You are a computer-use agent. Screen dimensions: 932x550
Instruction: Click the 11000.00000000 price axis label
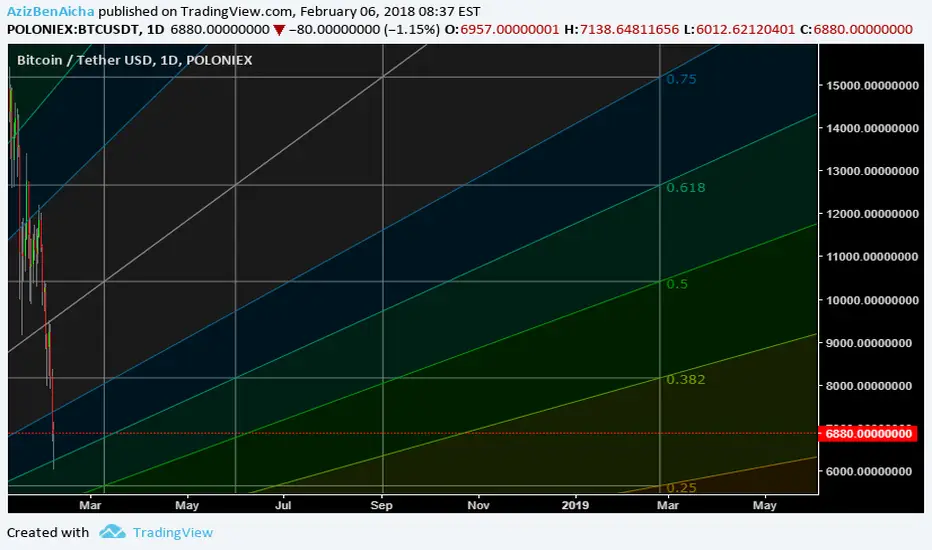(x=873, y=257)
